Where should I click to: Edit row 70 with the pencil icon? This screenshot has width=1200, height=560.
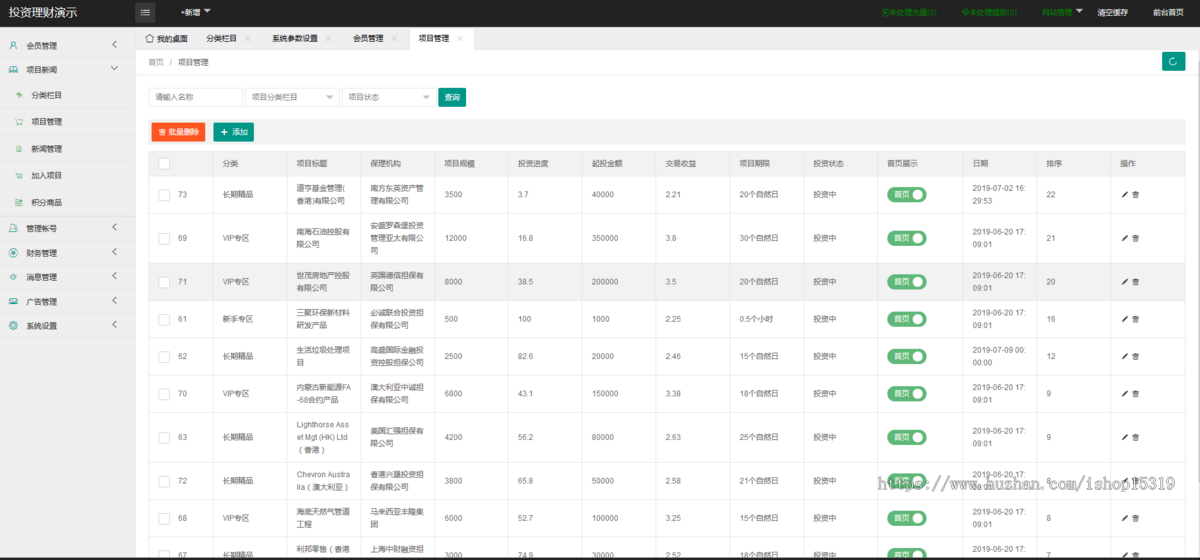1125,394
